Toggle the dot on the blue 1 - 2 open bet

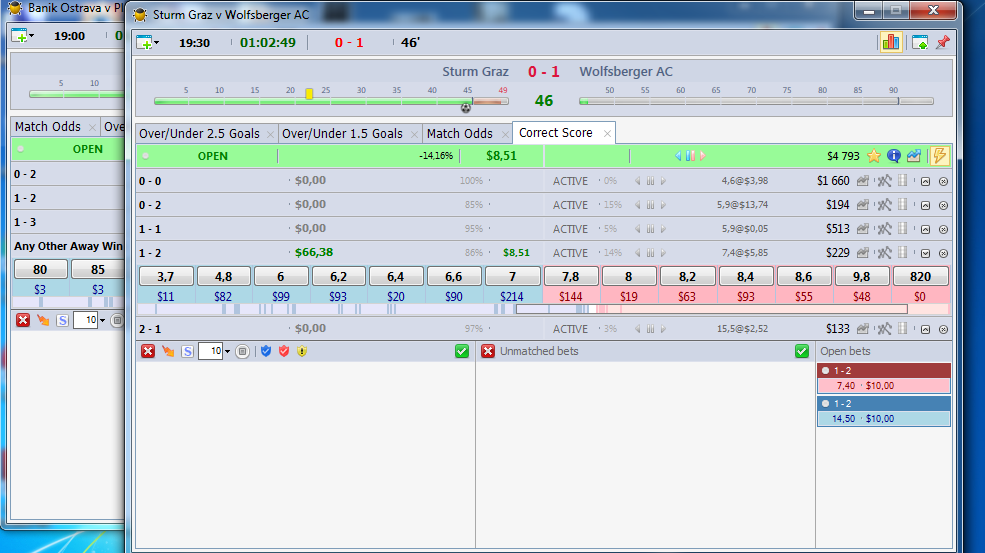(x=825, y=403)
